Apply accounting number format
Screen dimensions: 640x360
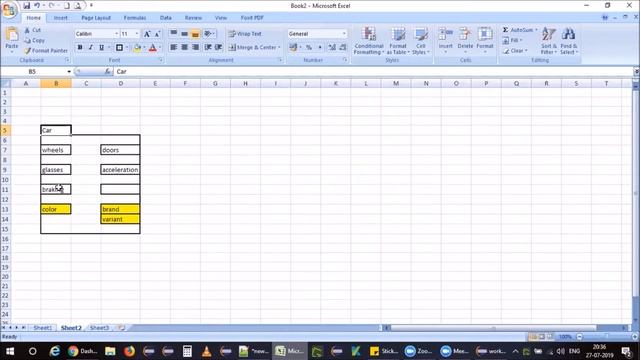click(293, 47)
